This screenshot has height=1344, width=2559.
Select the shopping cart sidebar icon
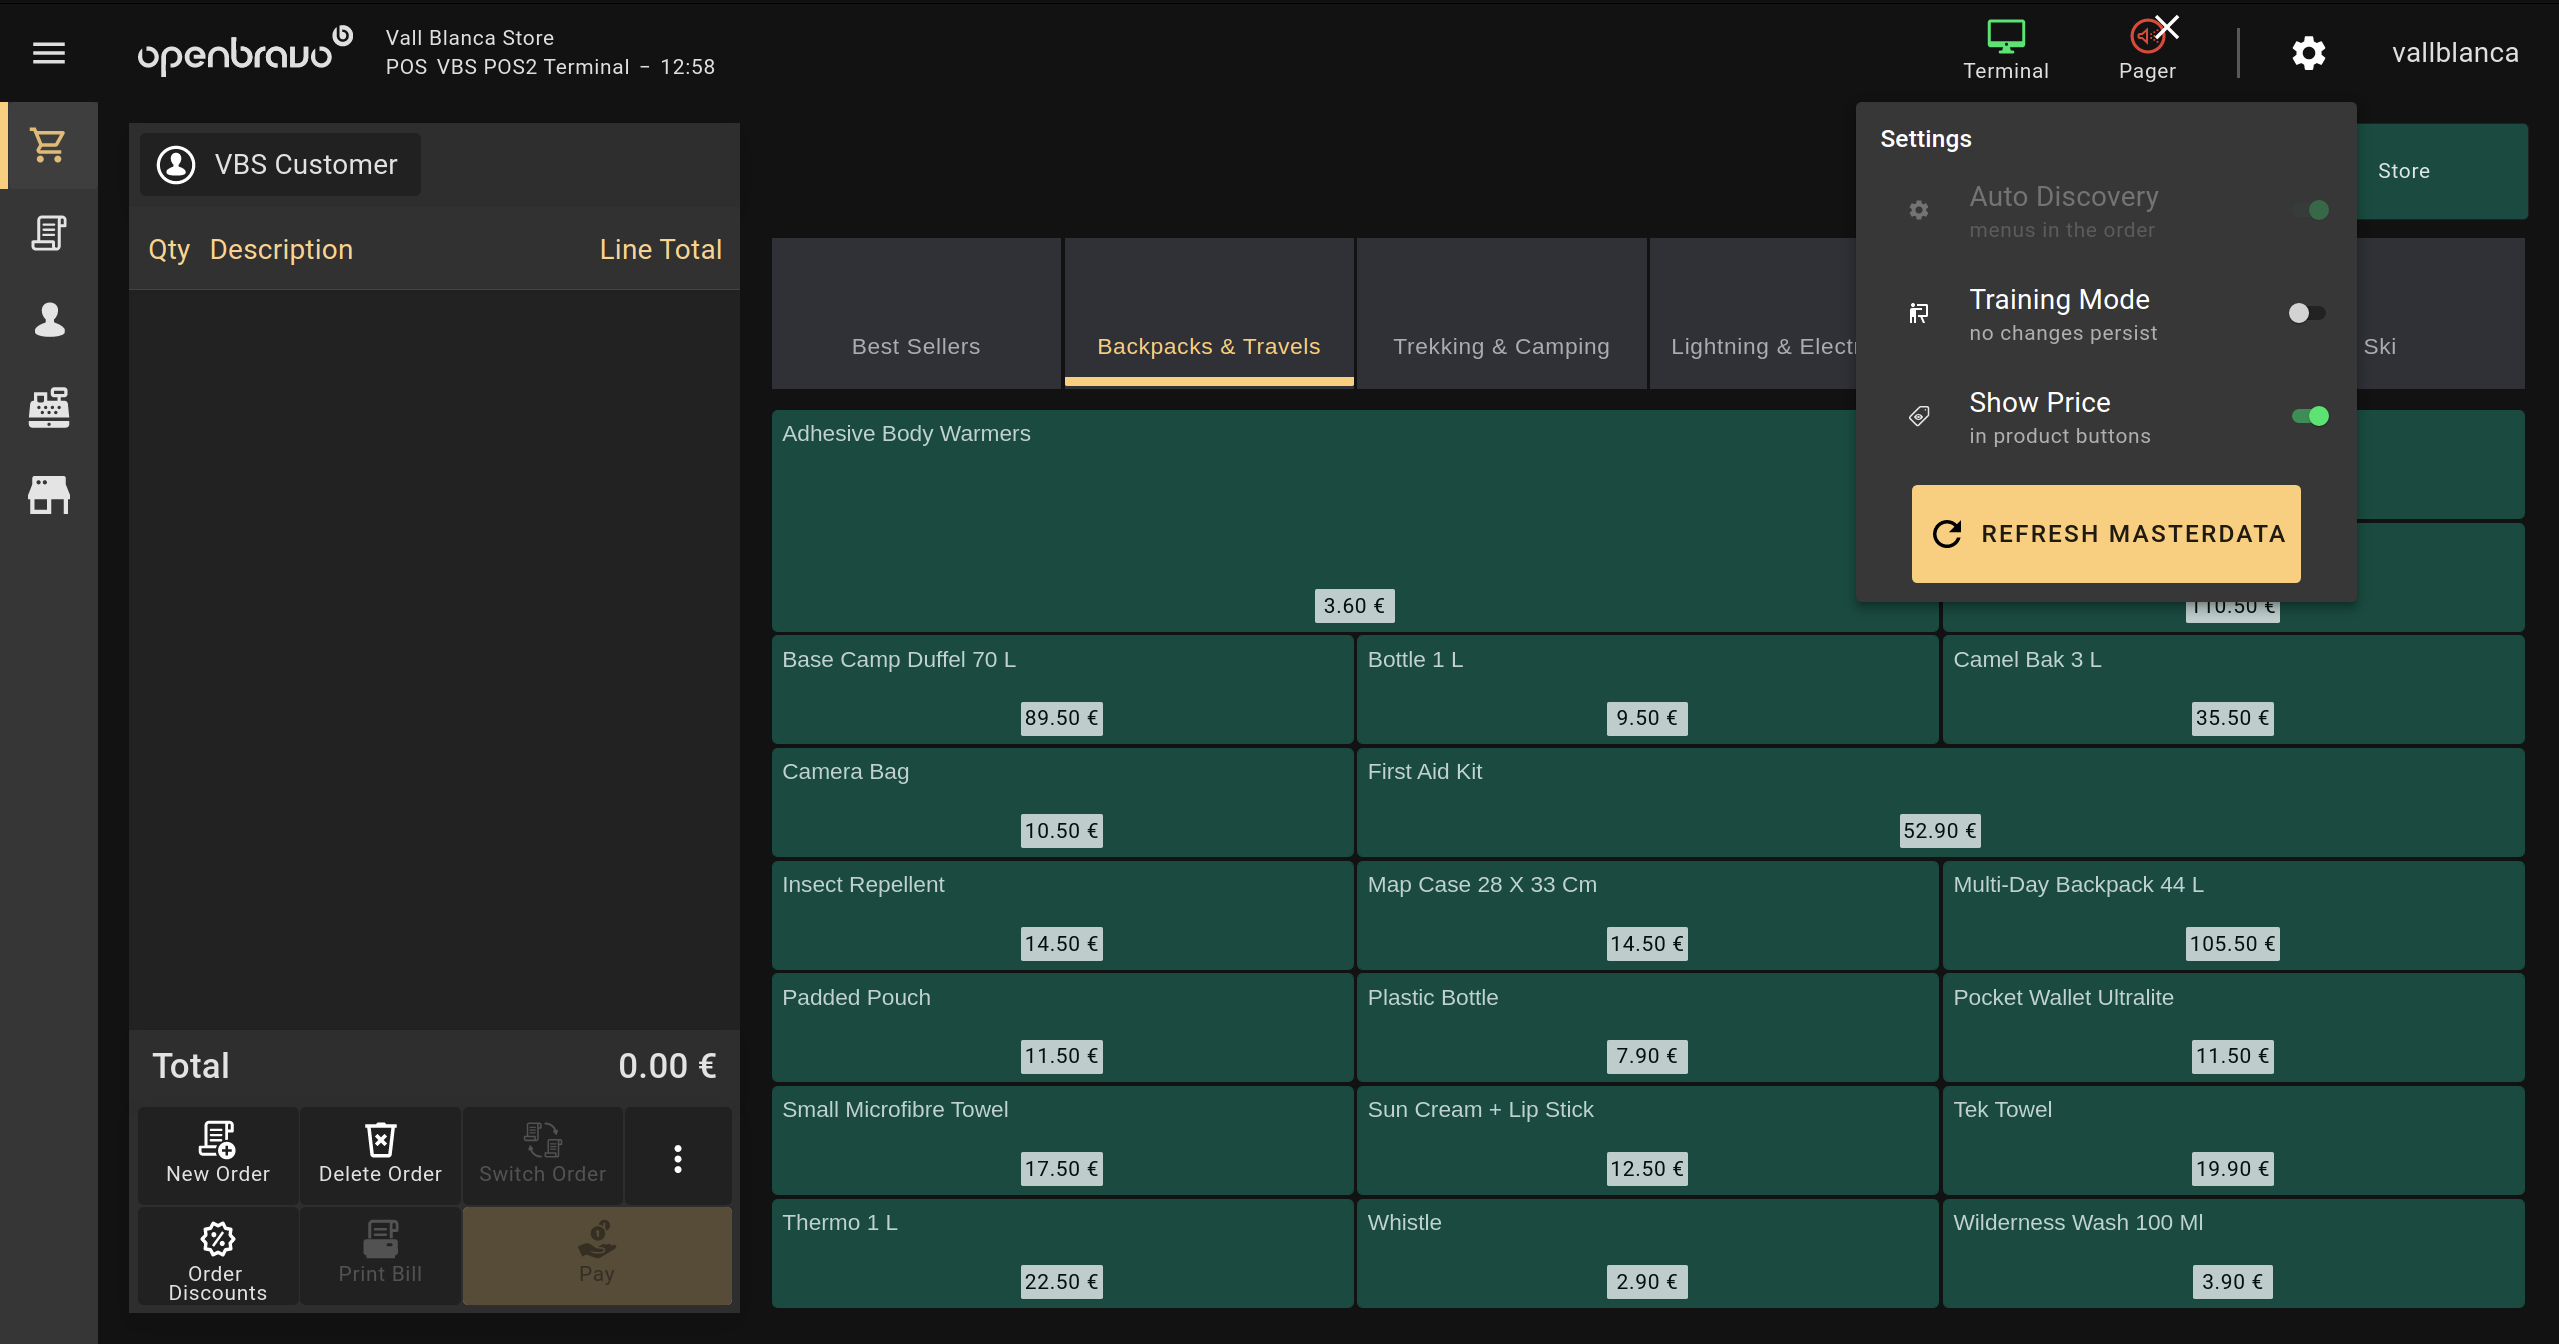pos(48,146)
